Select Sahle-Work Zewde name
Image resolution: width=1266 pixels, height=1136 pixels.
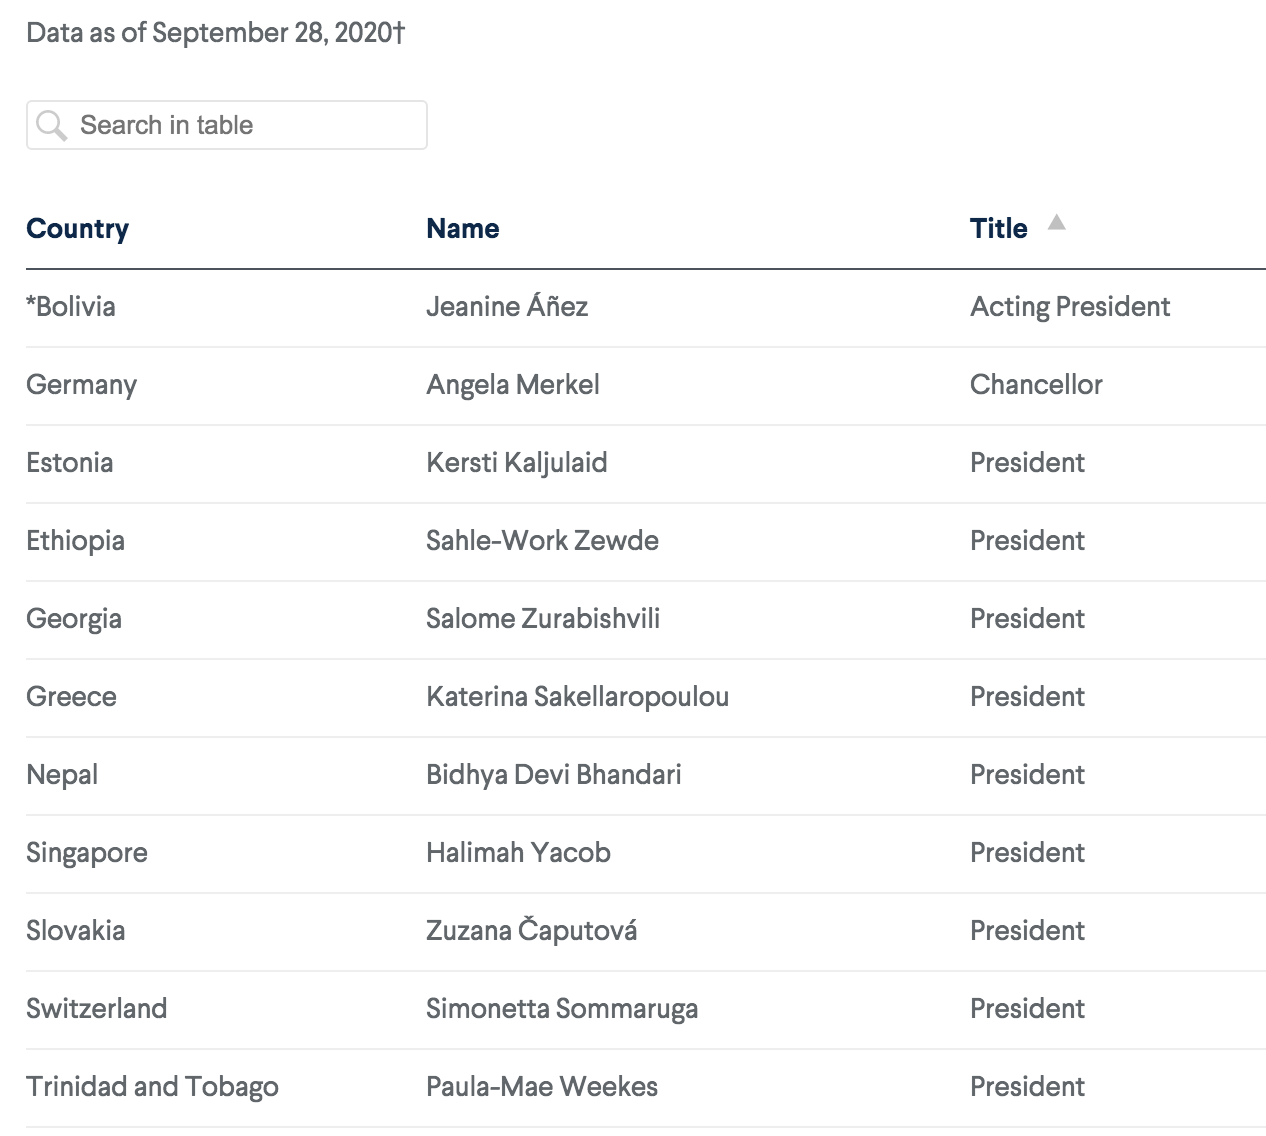click(x=542, y=540)
